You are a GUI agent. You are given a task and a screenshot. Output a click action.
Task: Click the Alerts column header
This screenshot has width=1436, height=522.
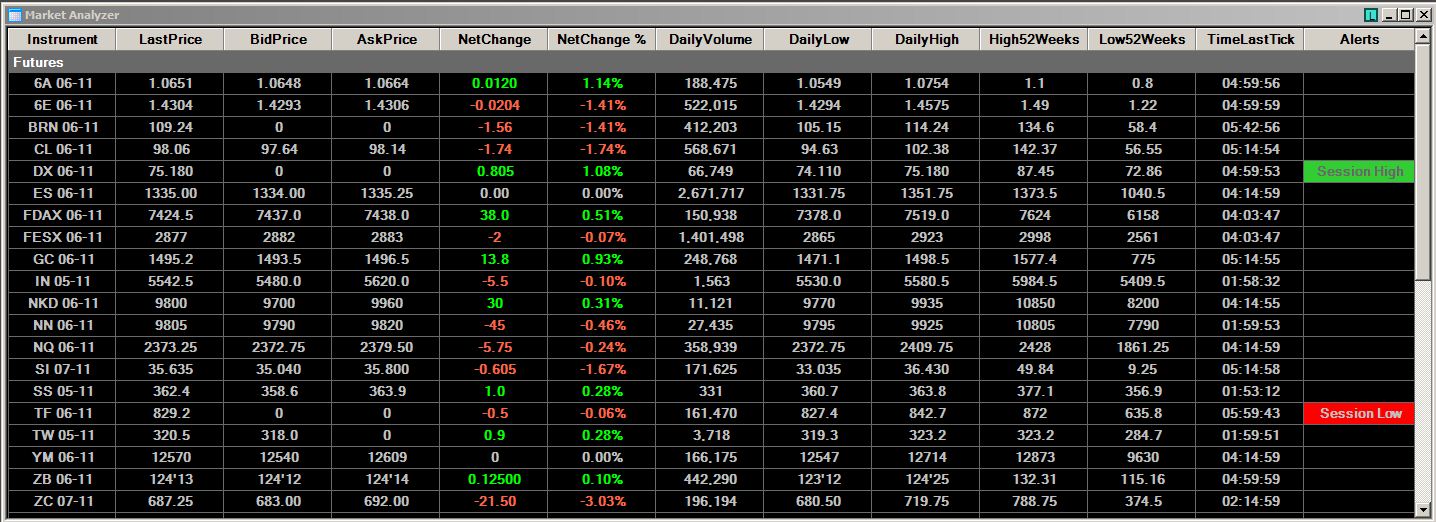[x=1359, y=39]
